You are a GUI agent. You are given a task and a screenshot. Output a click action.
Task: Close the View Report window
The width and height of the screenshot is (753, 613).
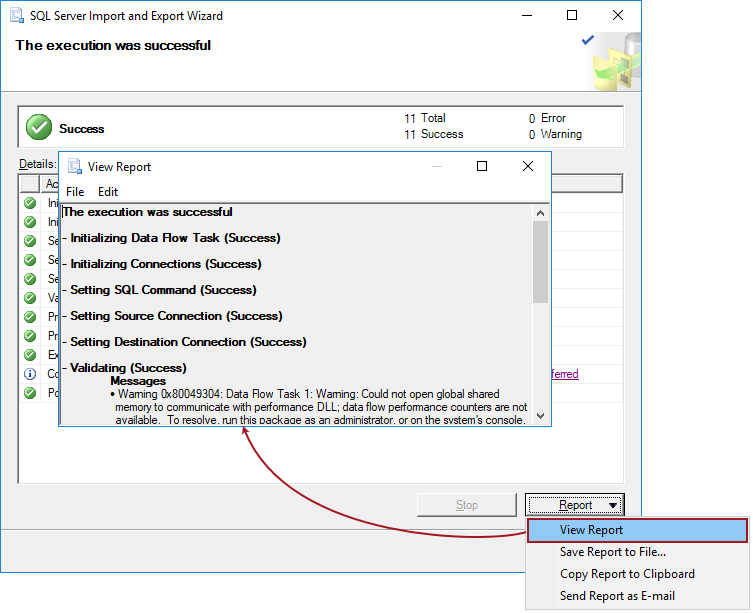[x=528, y=166]
